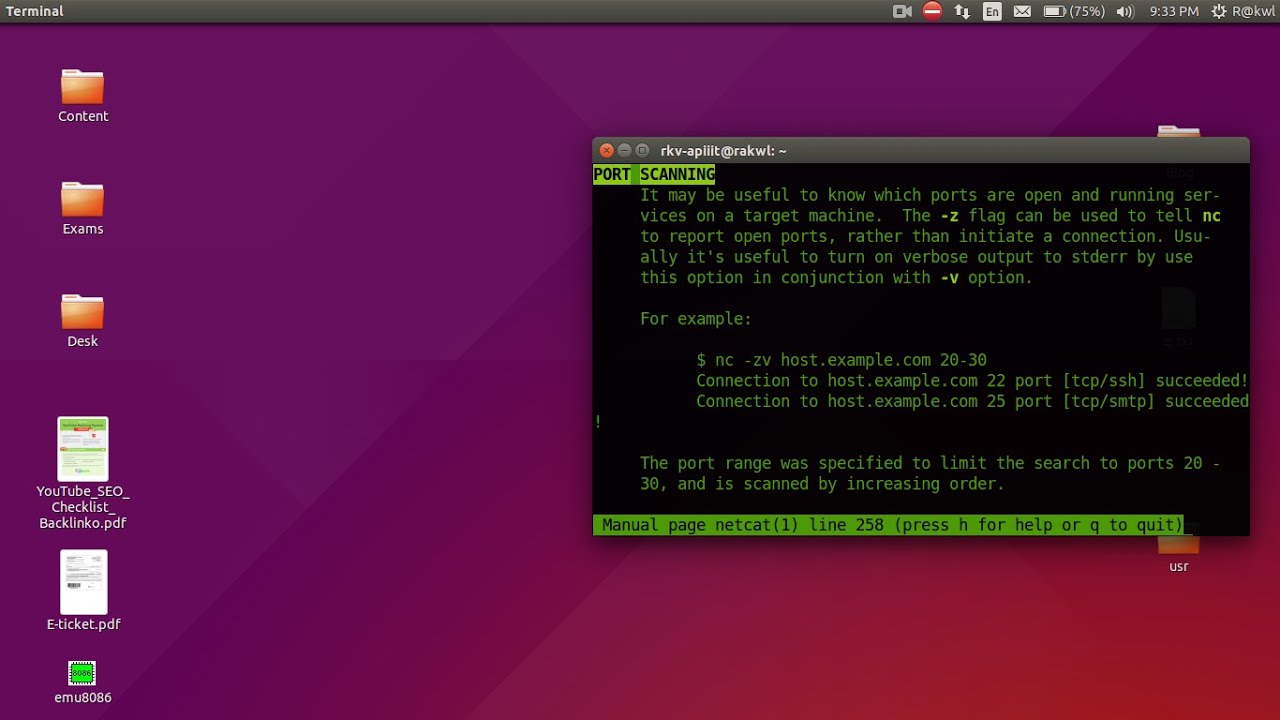The image size is (1280, 720).
Task: Open the battery 75% indicator
Action: (x=1074, y=12)
